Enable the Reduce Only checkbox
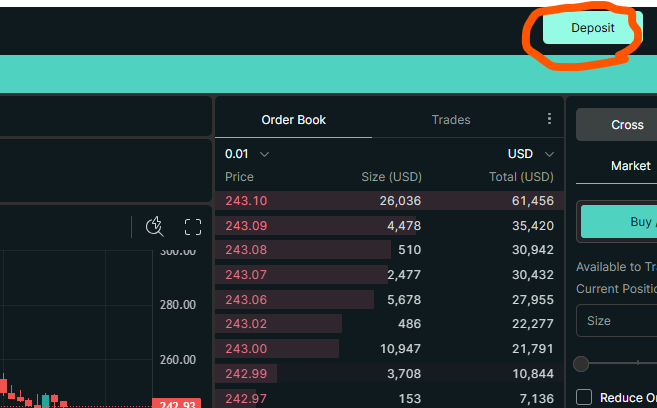 tap(584, 397)
